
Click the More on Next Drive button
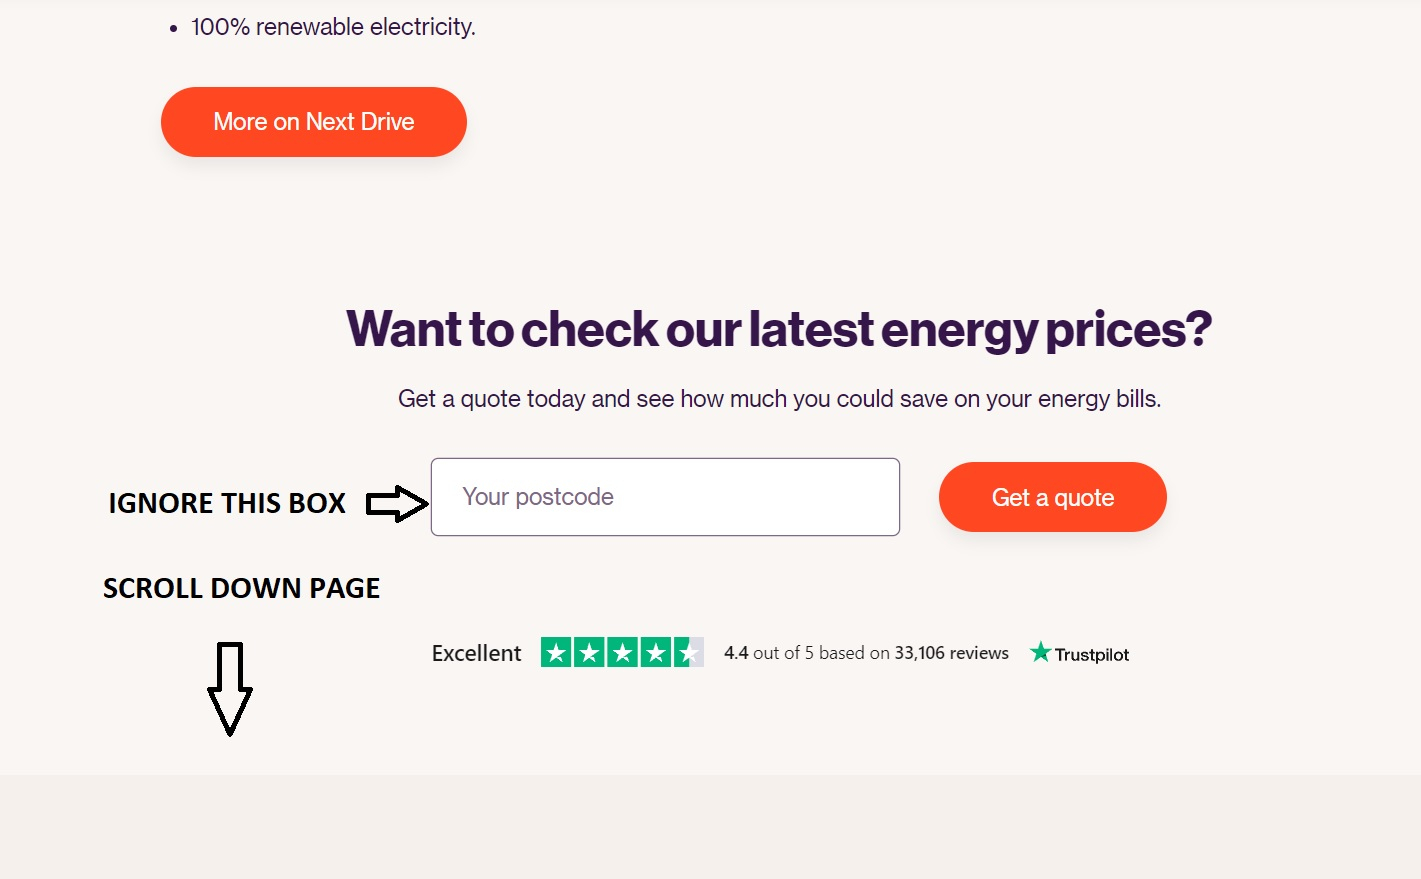313,122
